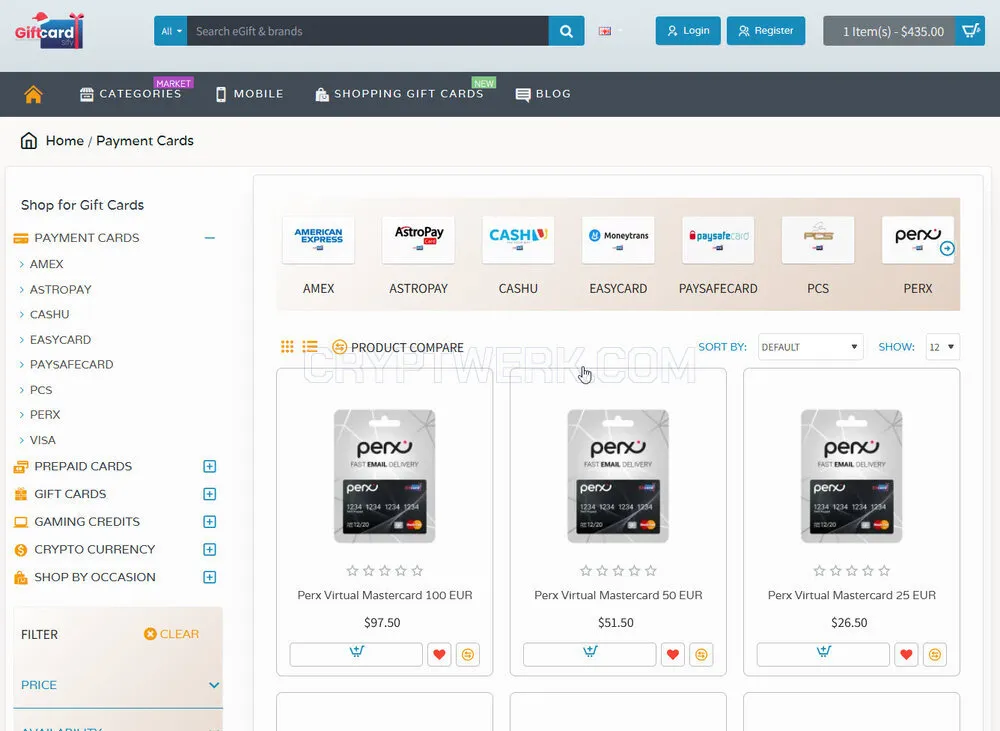Expand the Gift Cards category
The height and width of the screenshot is (731, 1000).
[x=209, y=494]
